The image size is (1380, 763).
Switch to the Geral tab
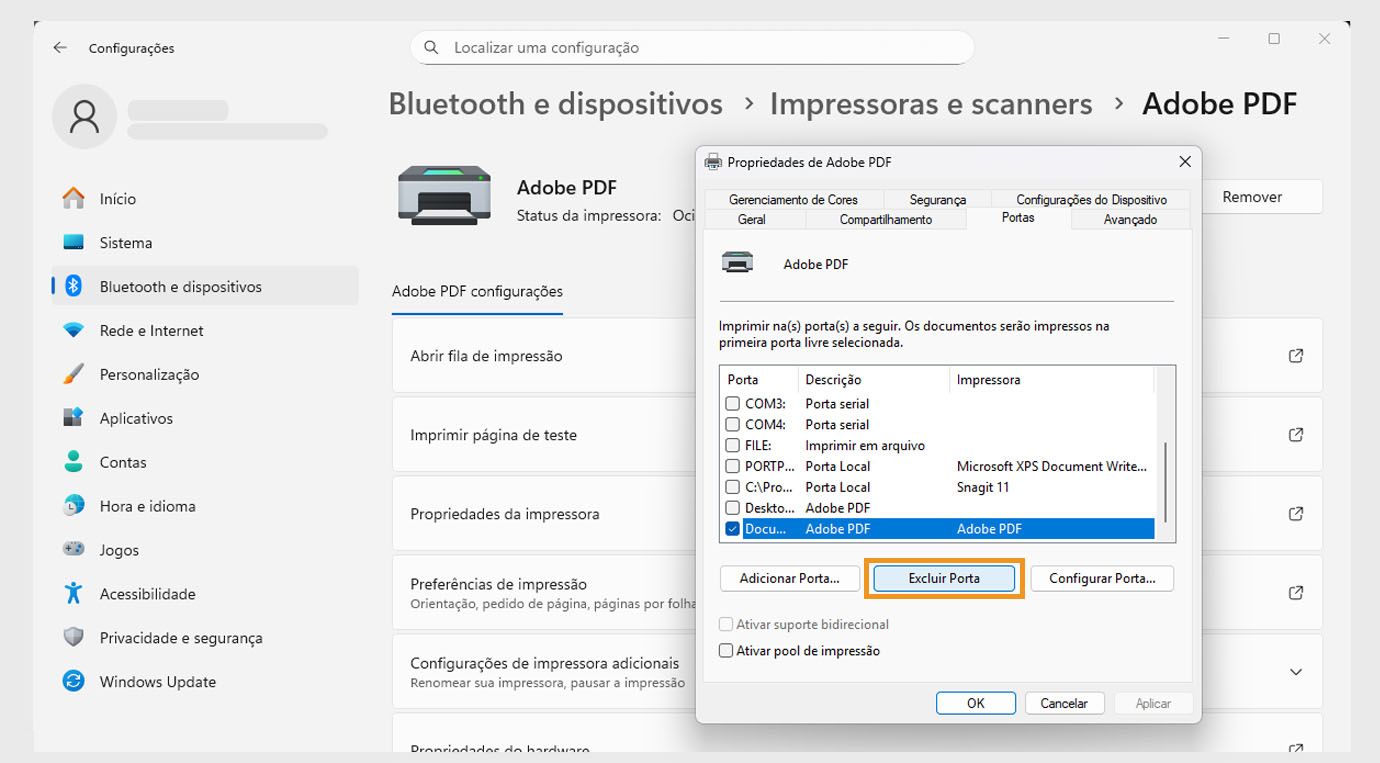(754, 219)
